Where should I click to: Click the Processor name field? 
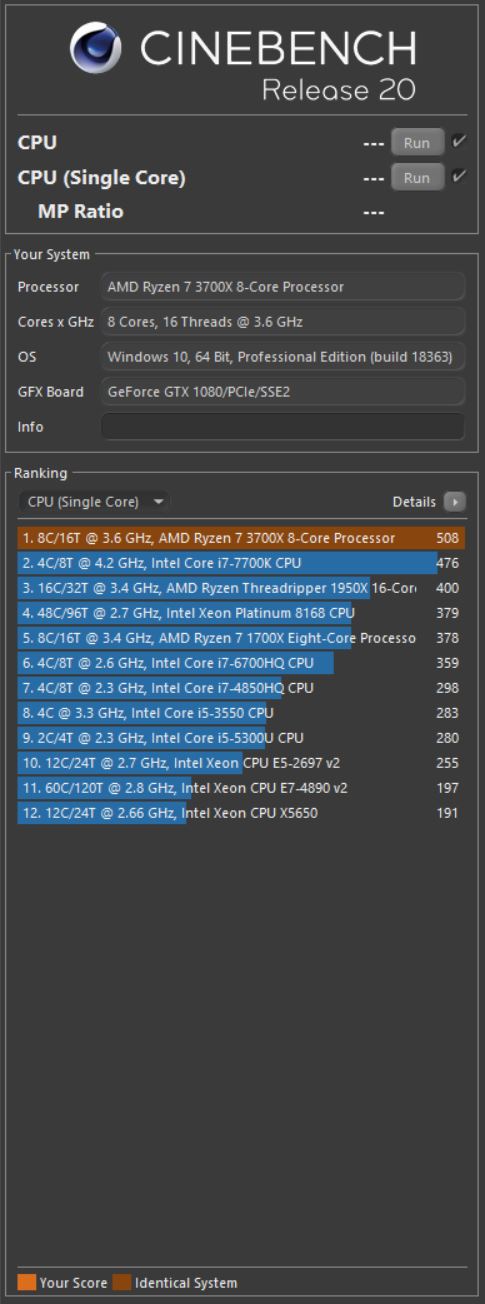click(283, 287)
